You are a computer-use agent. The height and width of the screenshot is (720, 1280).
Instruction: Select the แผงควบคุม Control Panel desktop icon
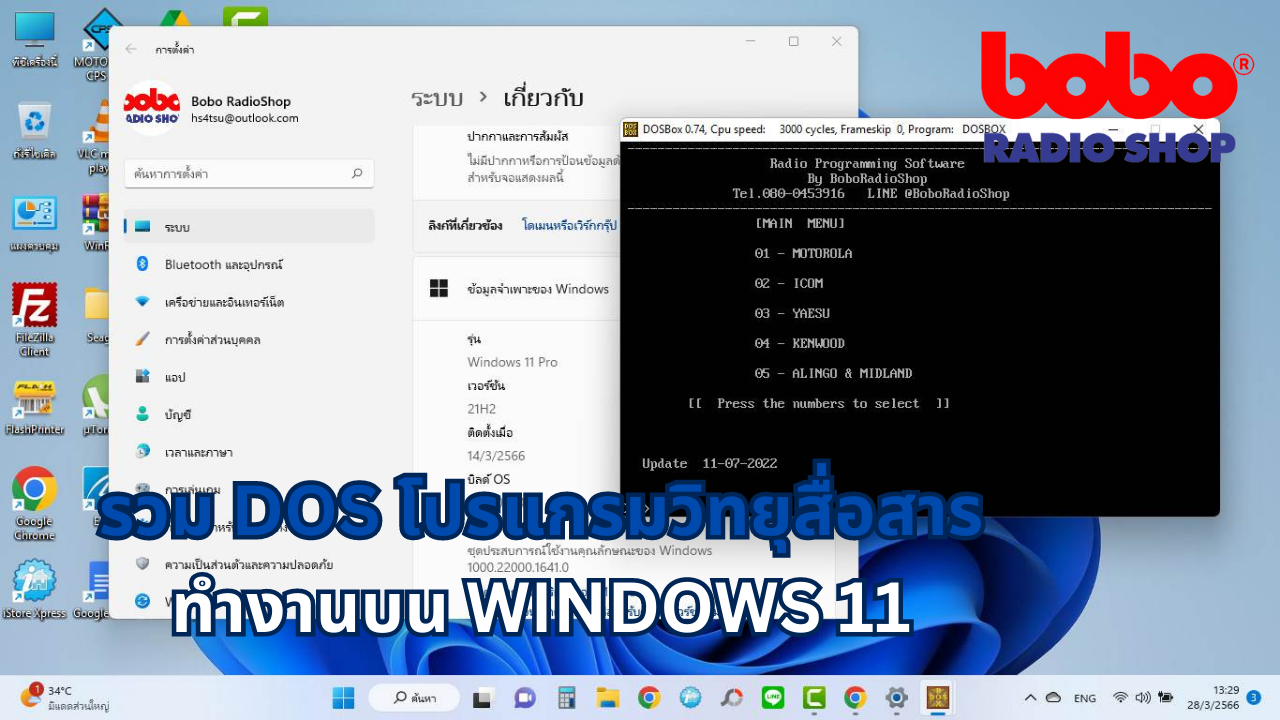pyautogui.click(x=34, y=223)
